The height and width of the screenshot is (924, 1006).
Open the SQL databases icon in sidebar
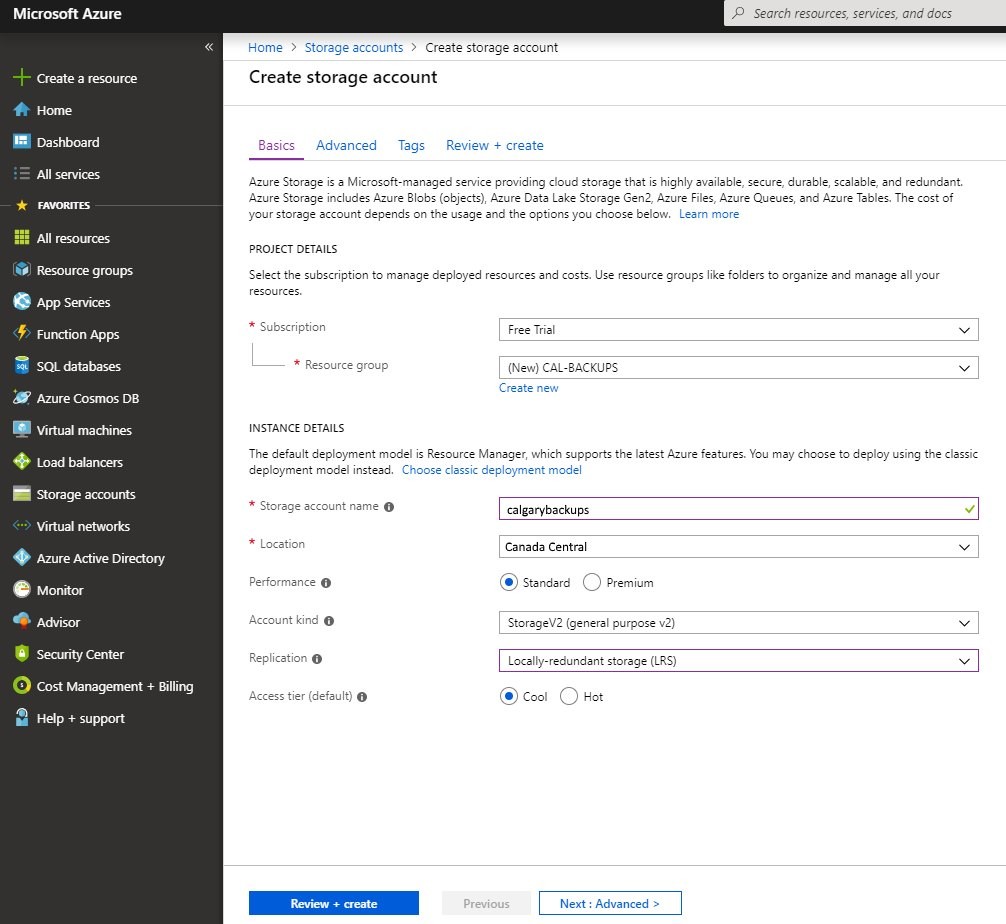[21, 366]
